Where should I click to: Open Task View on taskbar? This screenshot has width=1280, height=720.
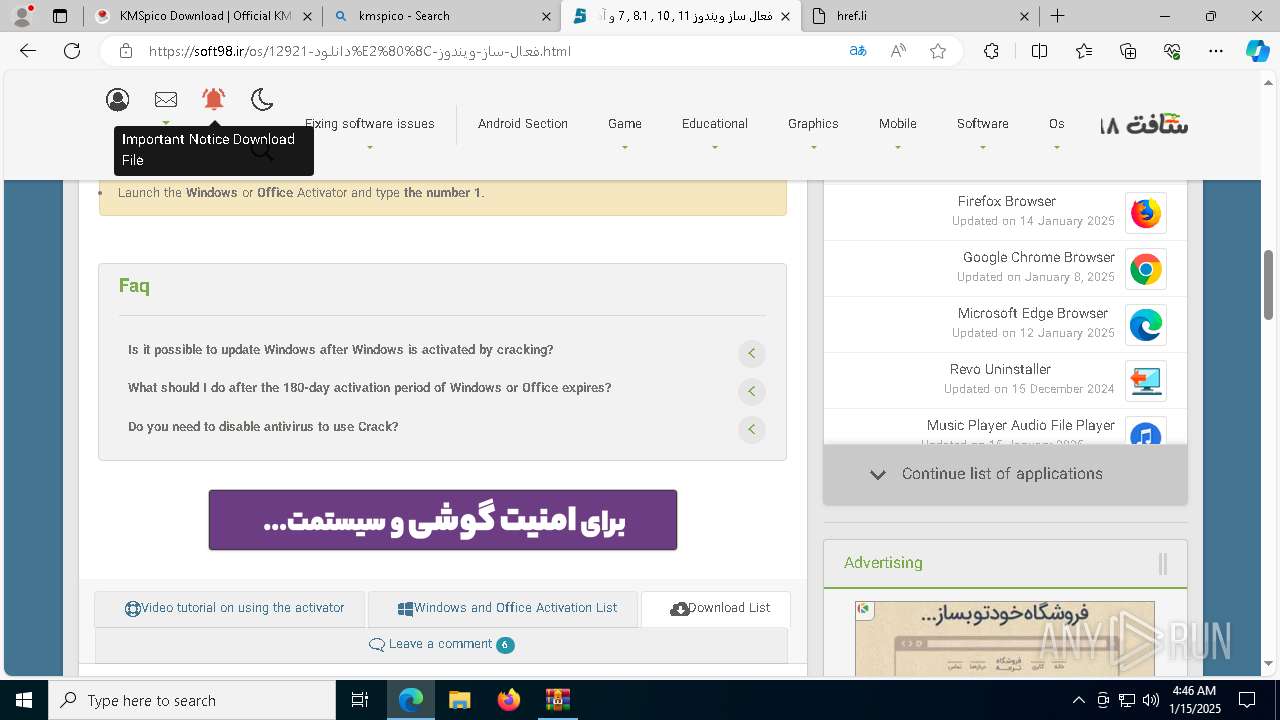(360, 700)
